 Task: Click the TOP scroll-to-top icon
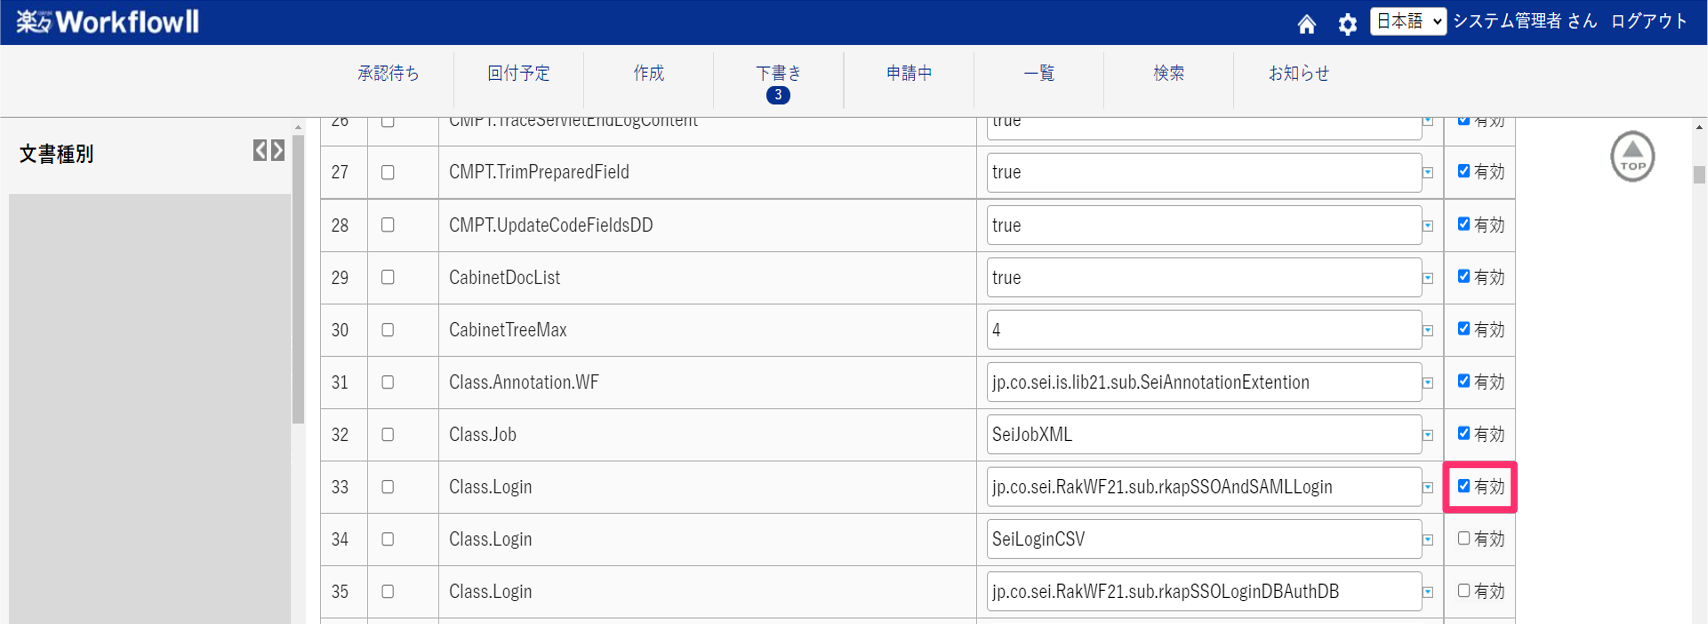pyautogui.click(x=1632, y=157)
